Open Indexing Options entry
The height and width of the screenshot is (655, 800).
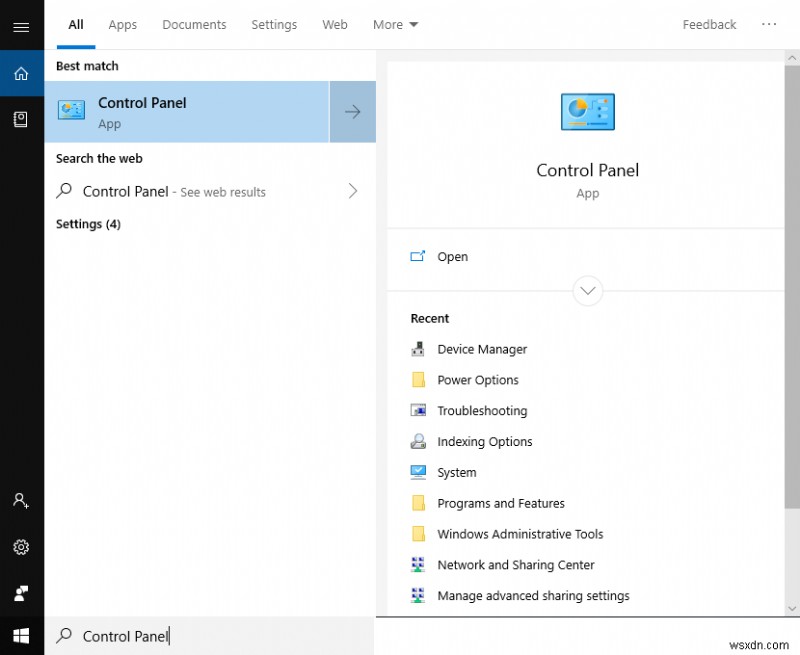[x=485, y=441]
